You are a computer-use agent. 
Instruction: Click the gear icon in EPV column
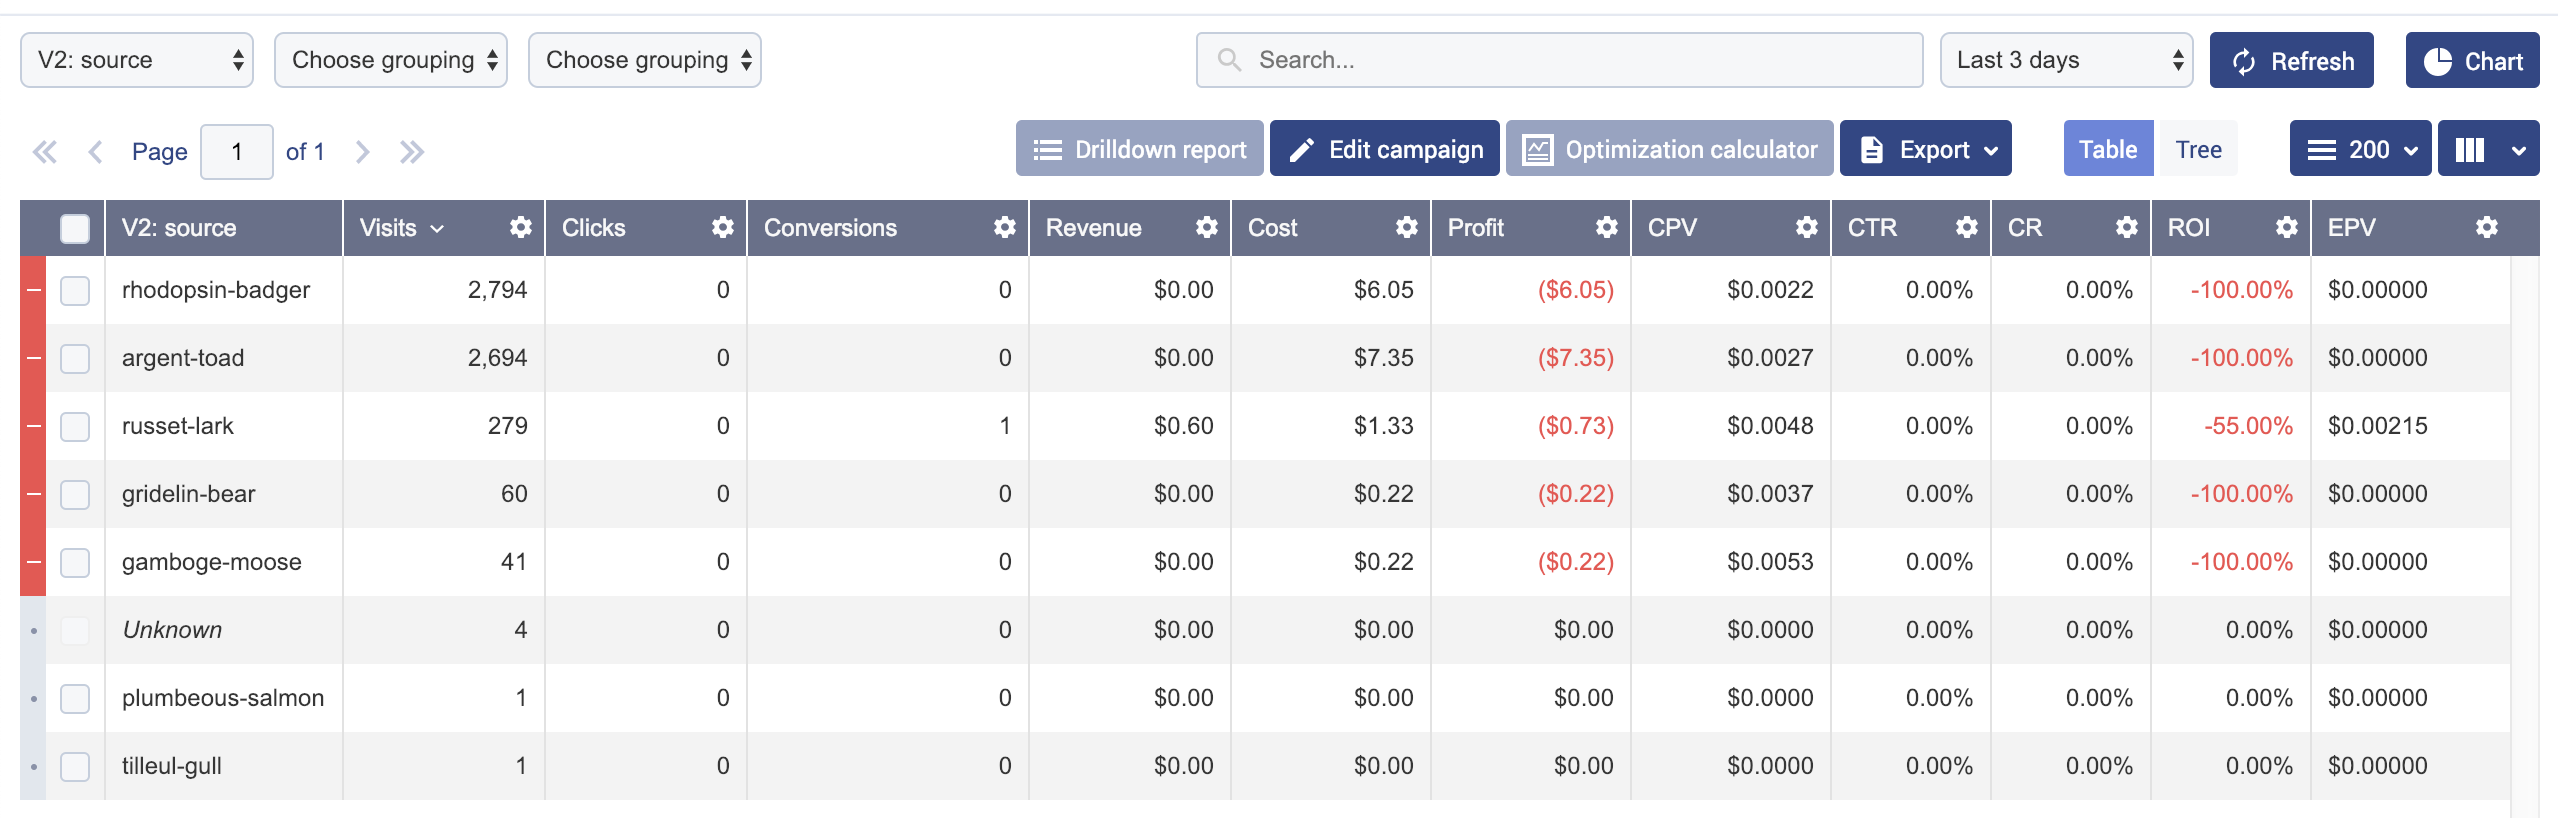pyautogui.click(x=2486, y=228)
